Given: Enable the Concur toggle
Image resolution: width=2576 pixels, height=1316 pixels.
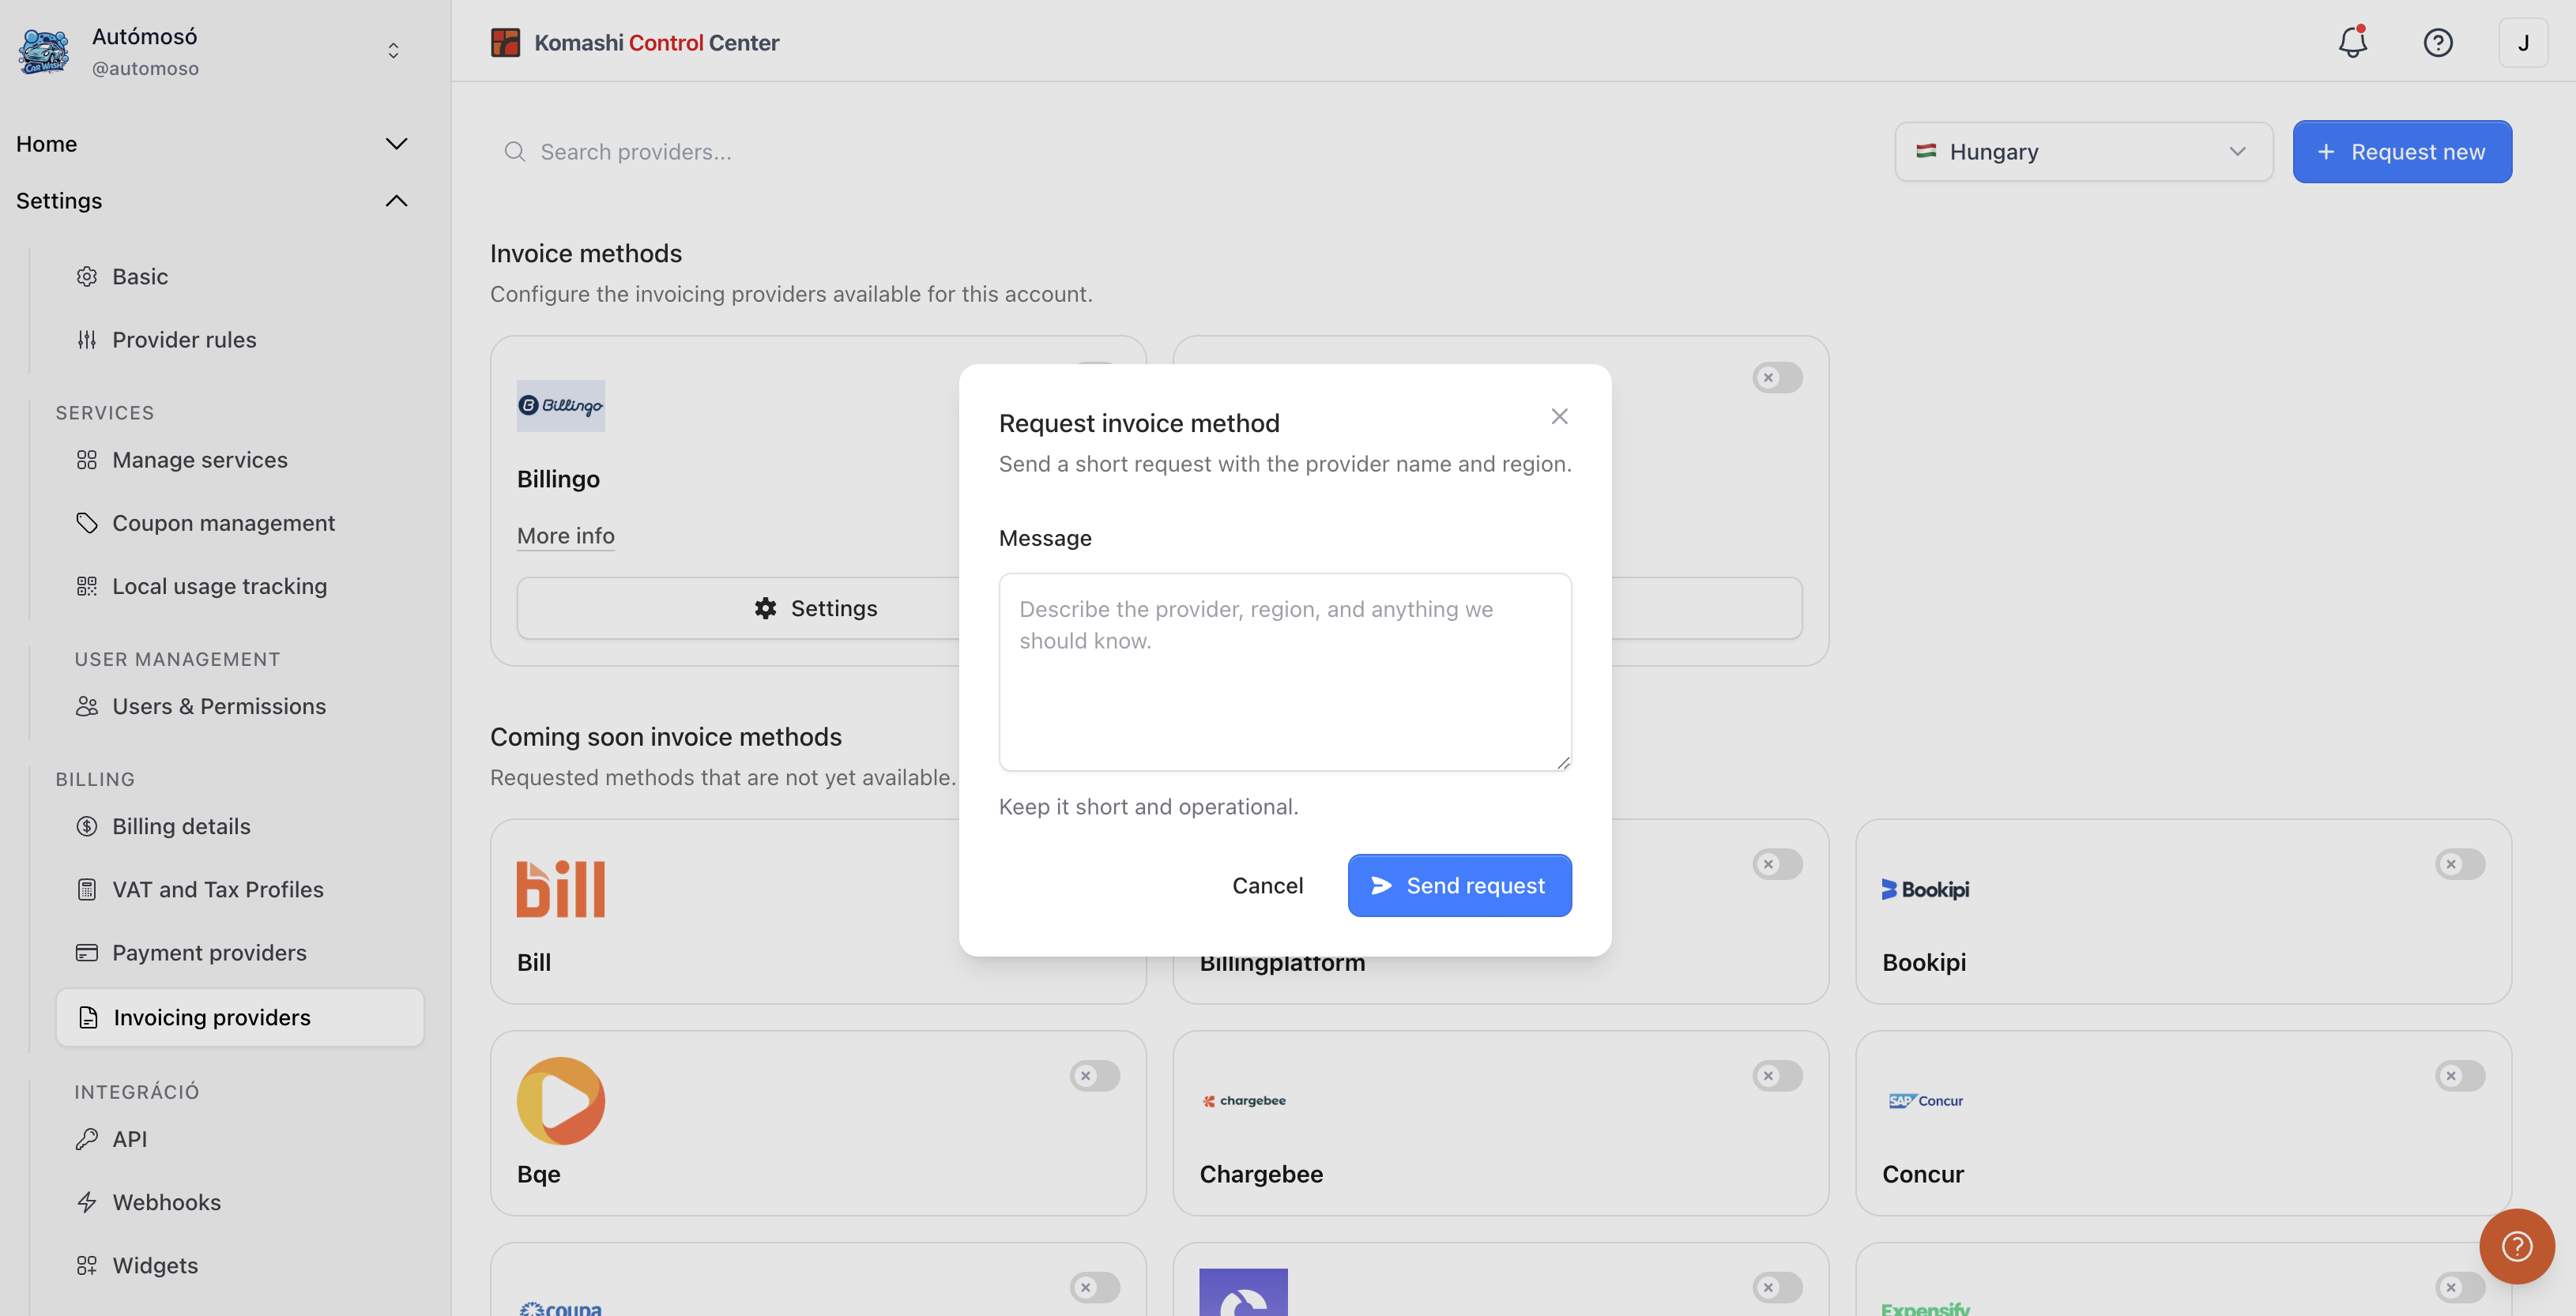Looking at the screenshot, I should pos(2460,1076).
